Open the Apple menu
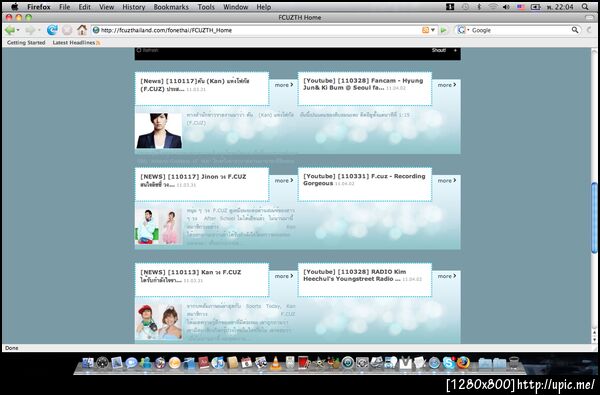This screenshot has width=600, height=395. click(14, 7)
